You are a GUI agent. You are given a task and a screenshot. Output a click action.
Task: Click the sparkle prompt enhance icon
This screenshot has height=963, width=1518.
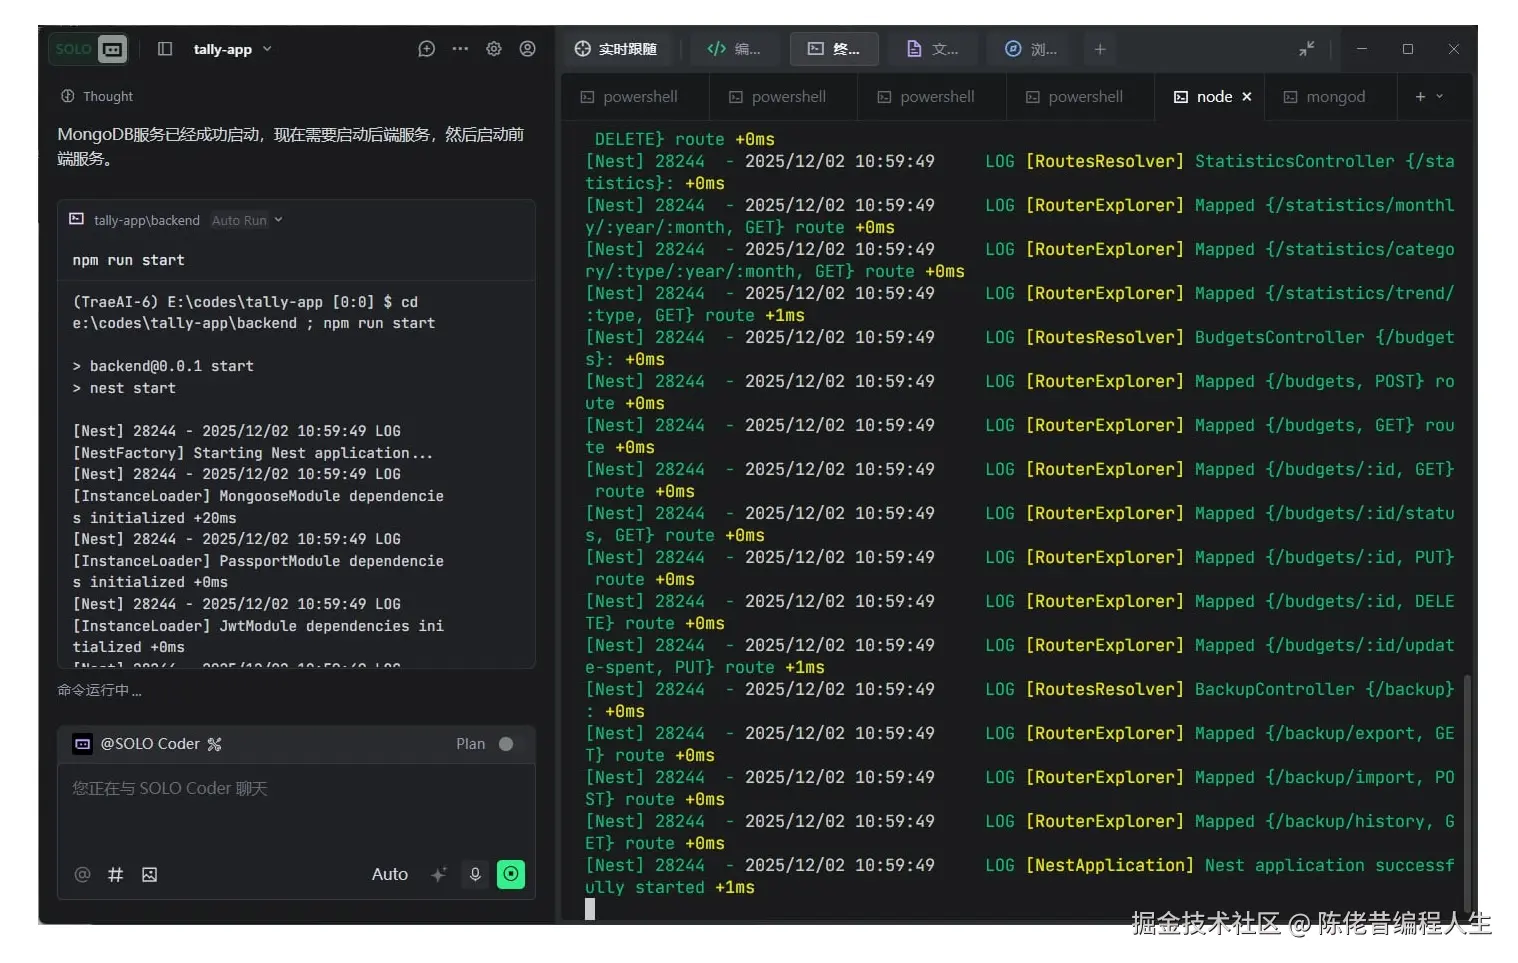[x=438, y=875]
